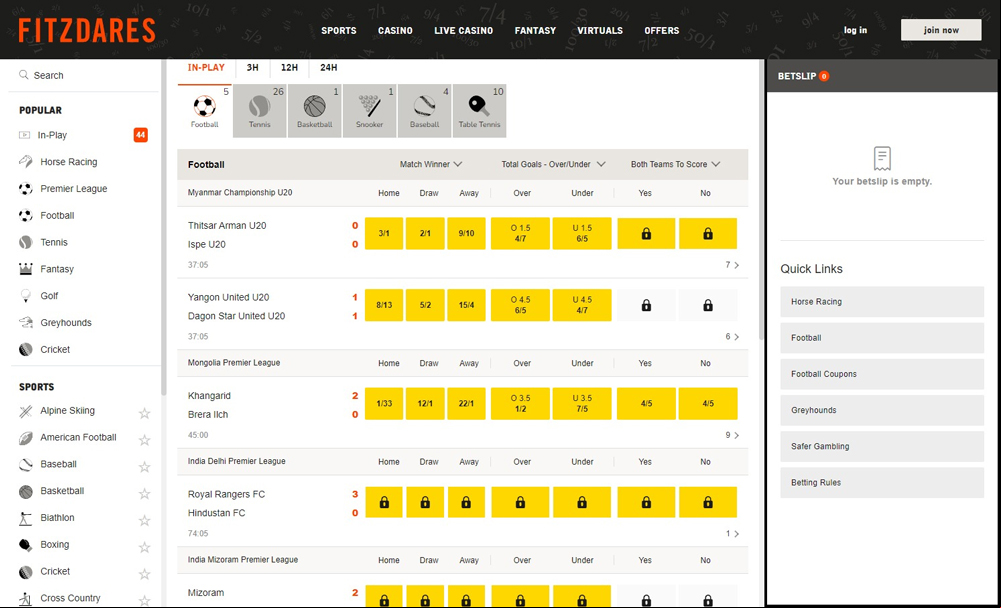Screen dimensions: 1001x608
Task: Select the Table Tennis sport icon tab
Action: click(479, 110)
